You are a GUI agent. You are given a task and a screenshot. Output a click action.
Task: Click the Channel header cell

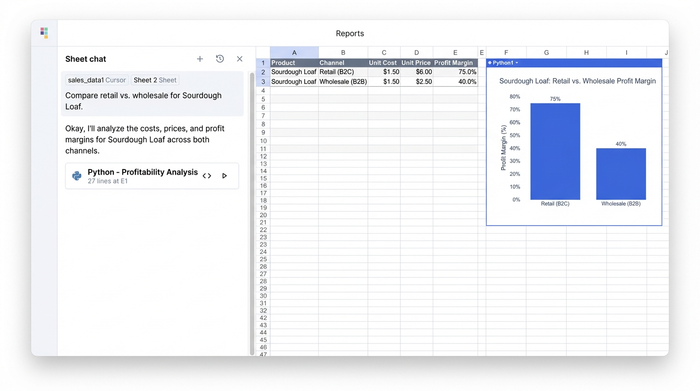tap(343, 63)
